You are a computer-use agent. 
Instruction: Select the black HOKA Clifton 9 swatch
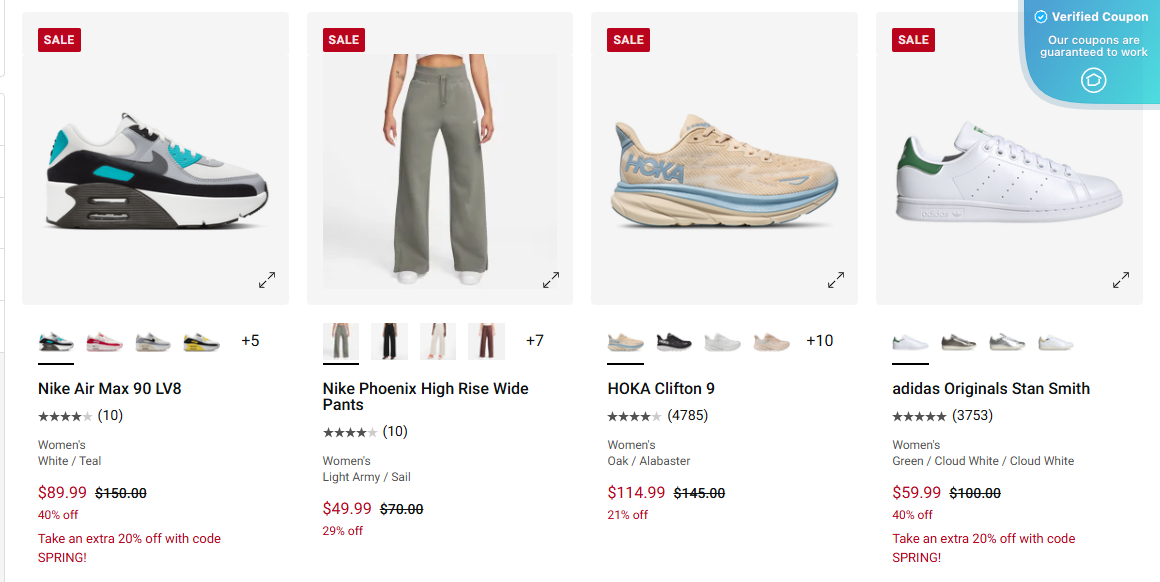point(674,340)
